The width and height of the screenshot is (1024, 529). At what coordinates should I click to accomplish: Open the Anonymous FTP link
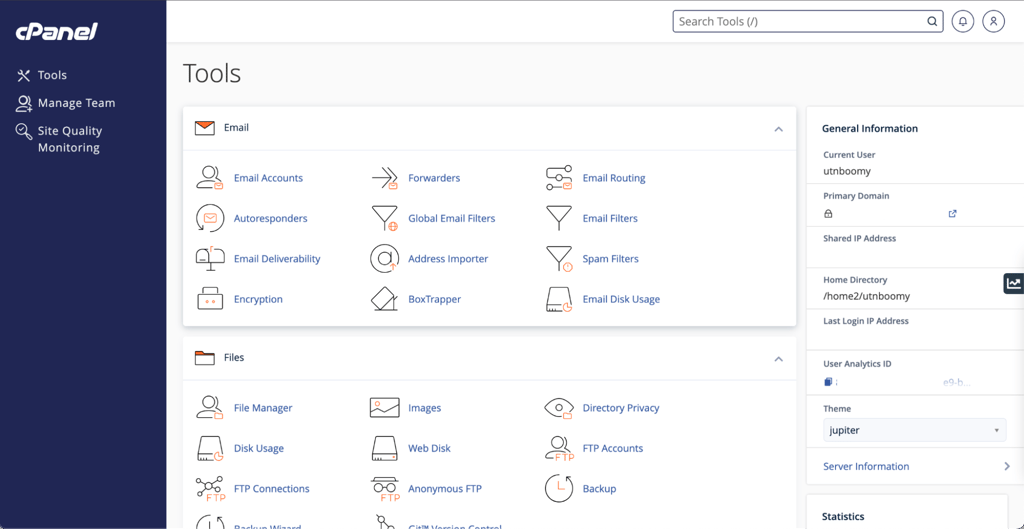pyautogui.click(x=445, y=489)
